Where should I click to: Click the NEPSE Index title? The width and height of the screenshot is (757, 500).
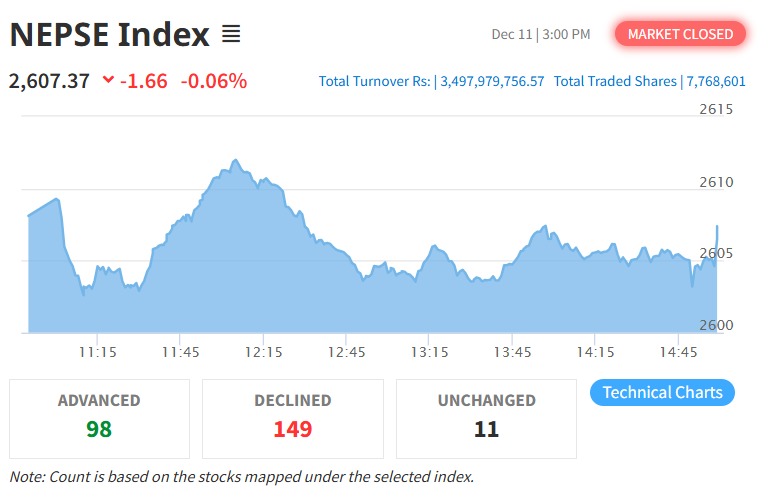[x=110, y=35]
